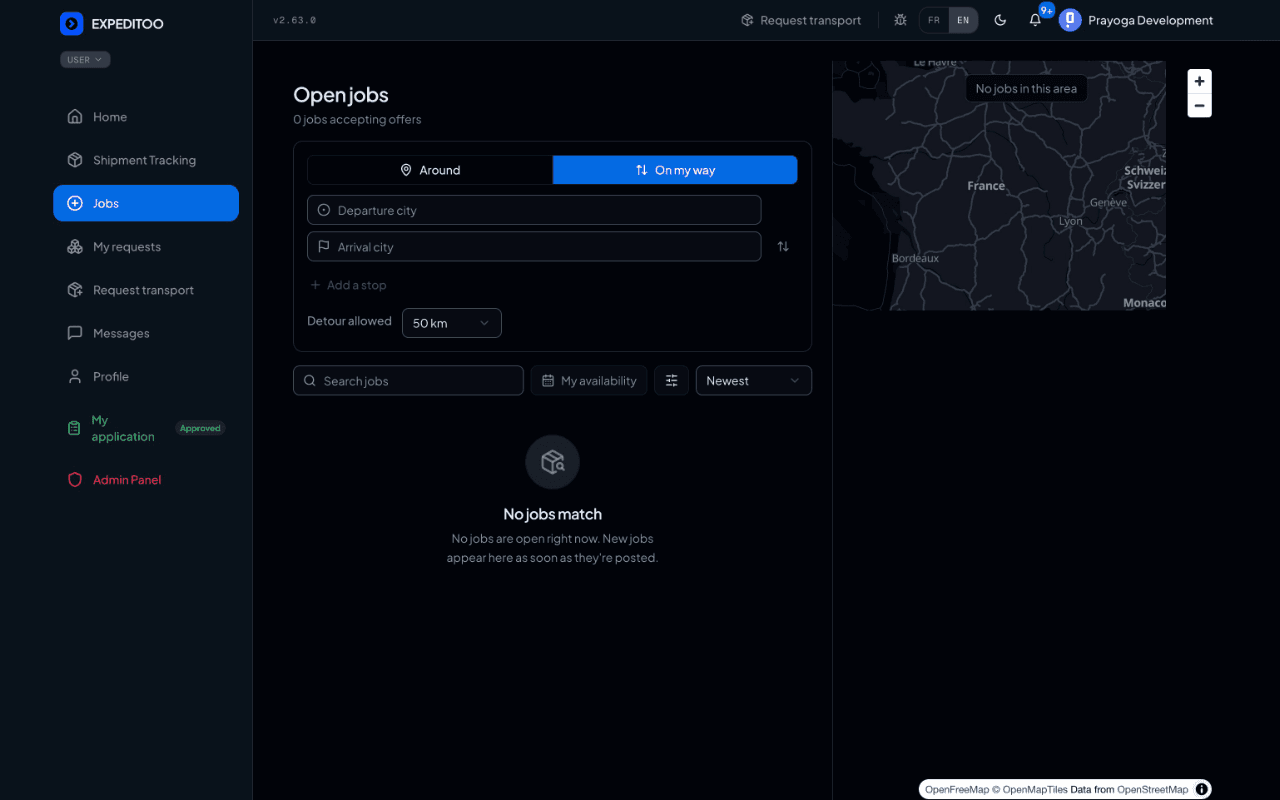
Task: Switch language to FR
Action: point(934,20)
